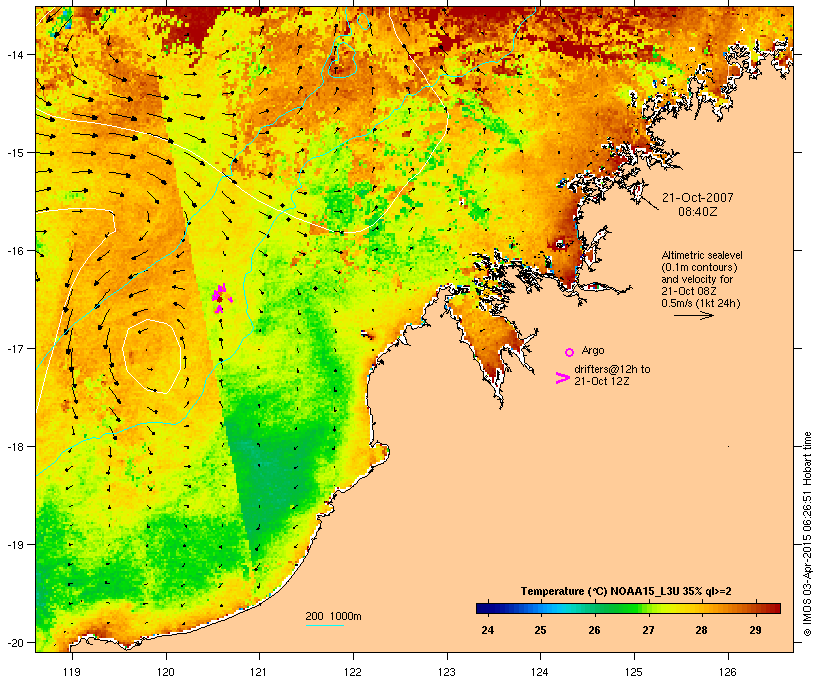Image resolution: width=820 pixels, height=680 pixels.
Task: Click the '(0.1m contours)' text
Action: (699, 267)
